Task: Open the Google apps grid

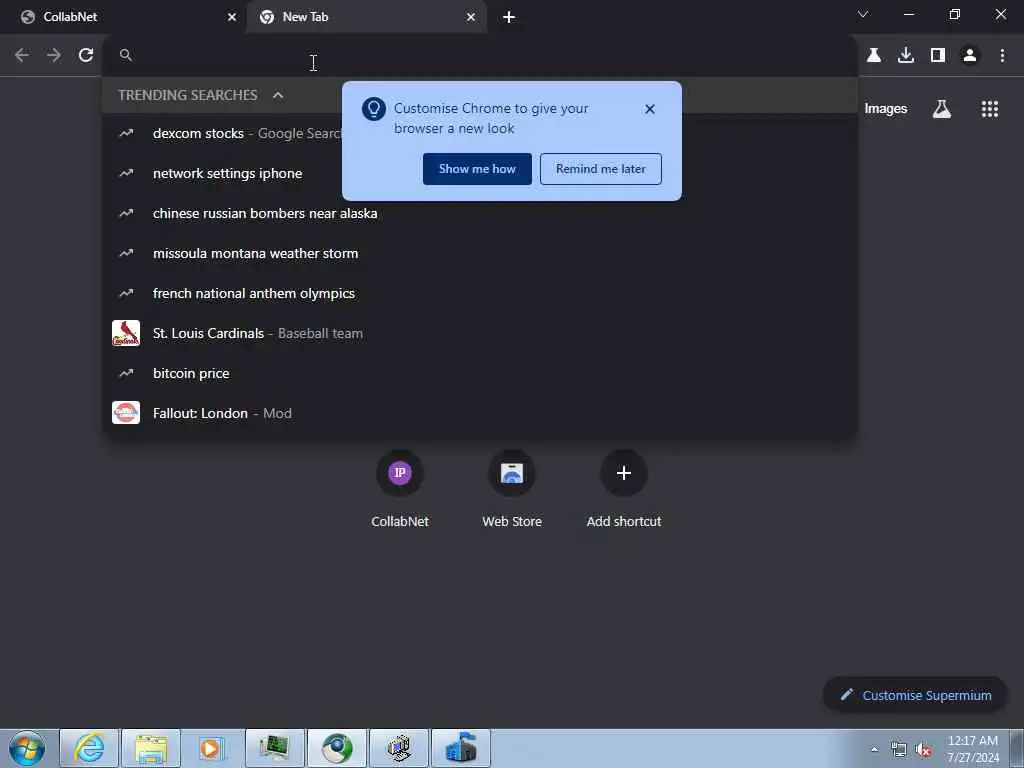Action: (x=990, y=109)
